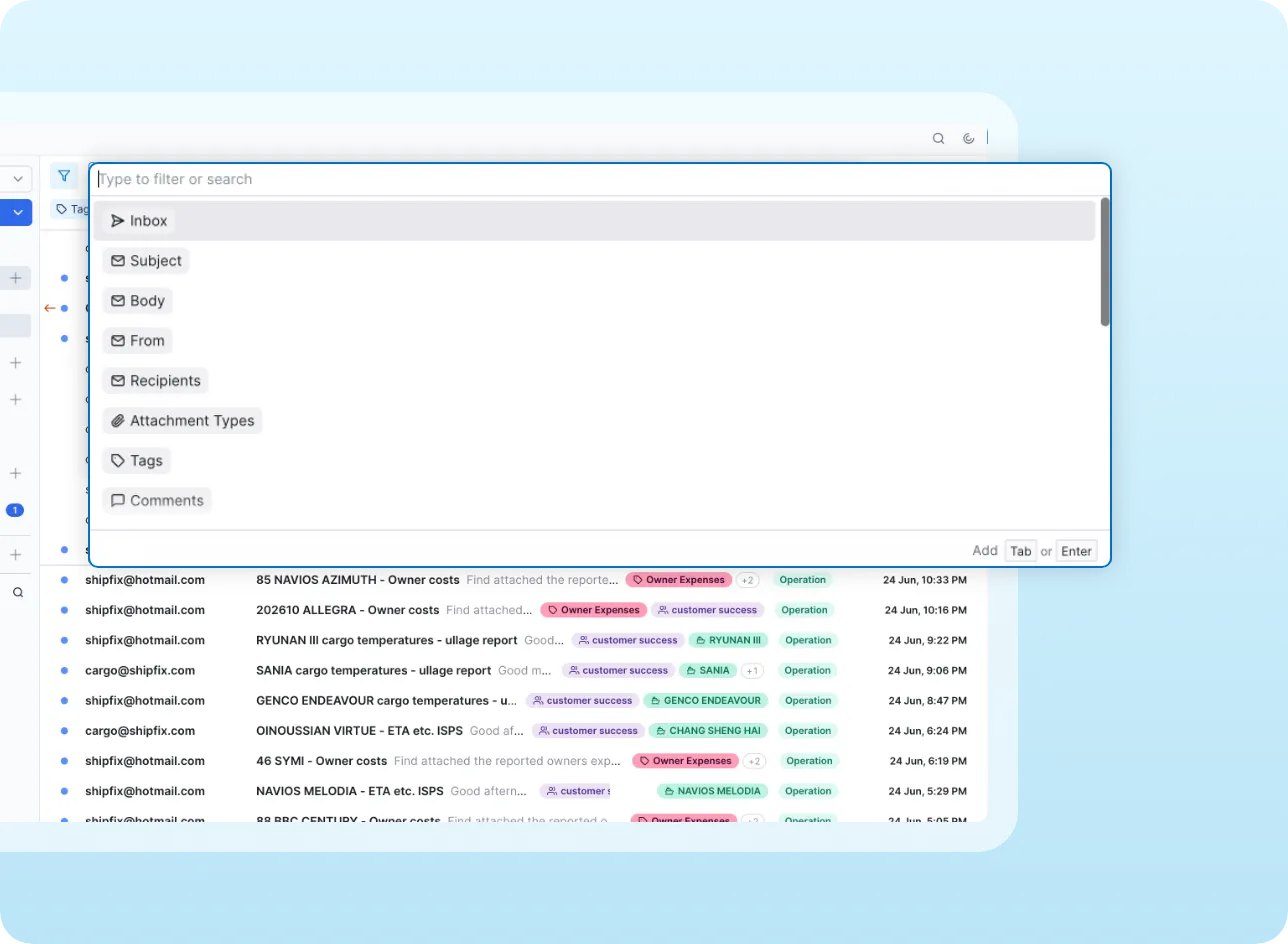Click customer success tag on GENCO ENDEAVOUR email
The height and width of the screenshot is (944, 1288).
(583, 700)
